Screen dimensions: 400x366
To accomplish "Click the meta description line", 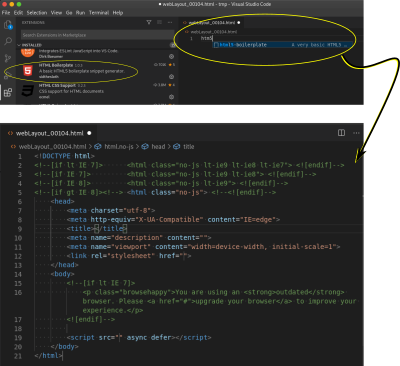I will click(x=139, y=238).
